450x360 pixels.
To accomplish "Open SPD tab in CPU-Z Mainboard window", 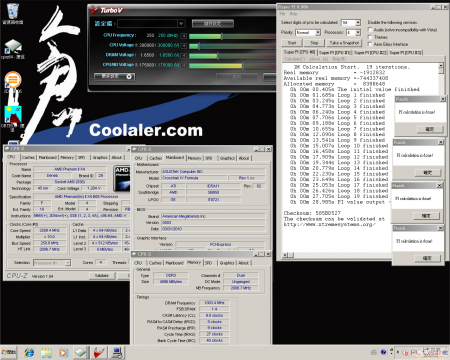I will pos(209,158).
